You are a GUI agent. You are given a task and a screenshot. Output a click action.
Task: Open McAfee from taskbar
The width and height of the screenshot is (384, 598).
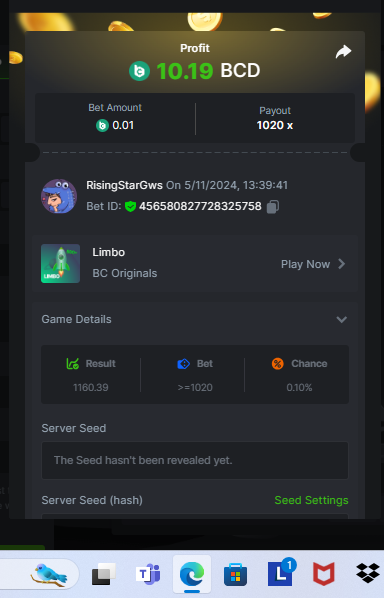coord(324,574)
